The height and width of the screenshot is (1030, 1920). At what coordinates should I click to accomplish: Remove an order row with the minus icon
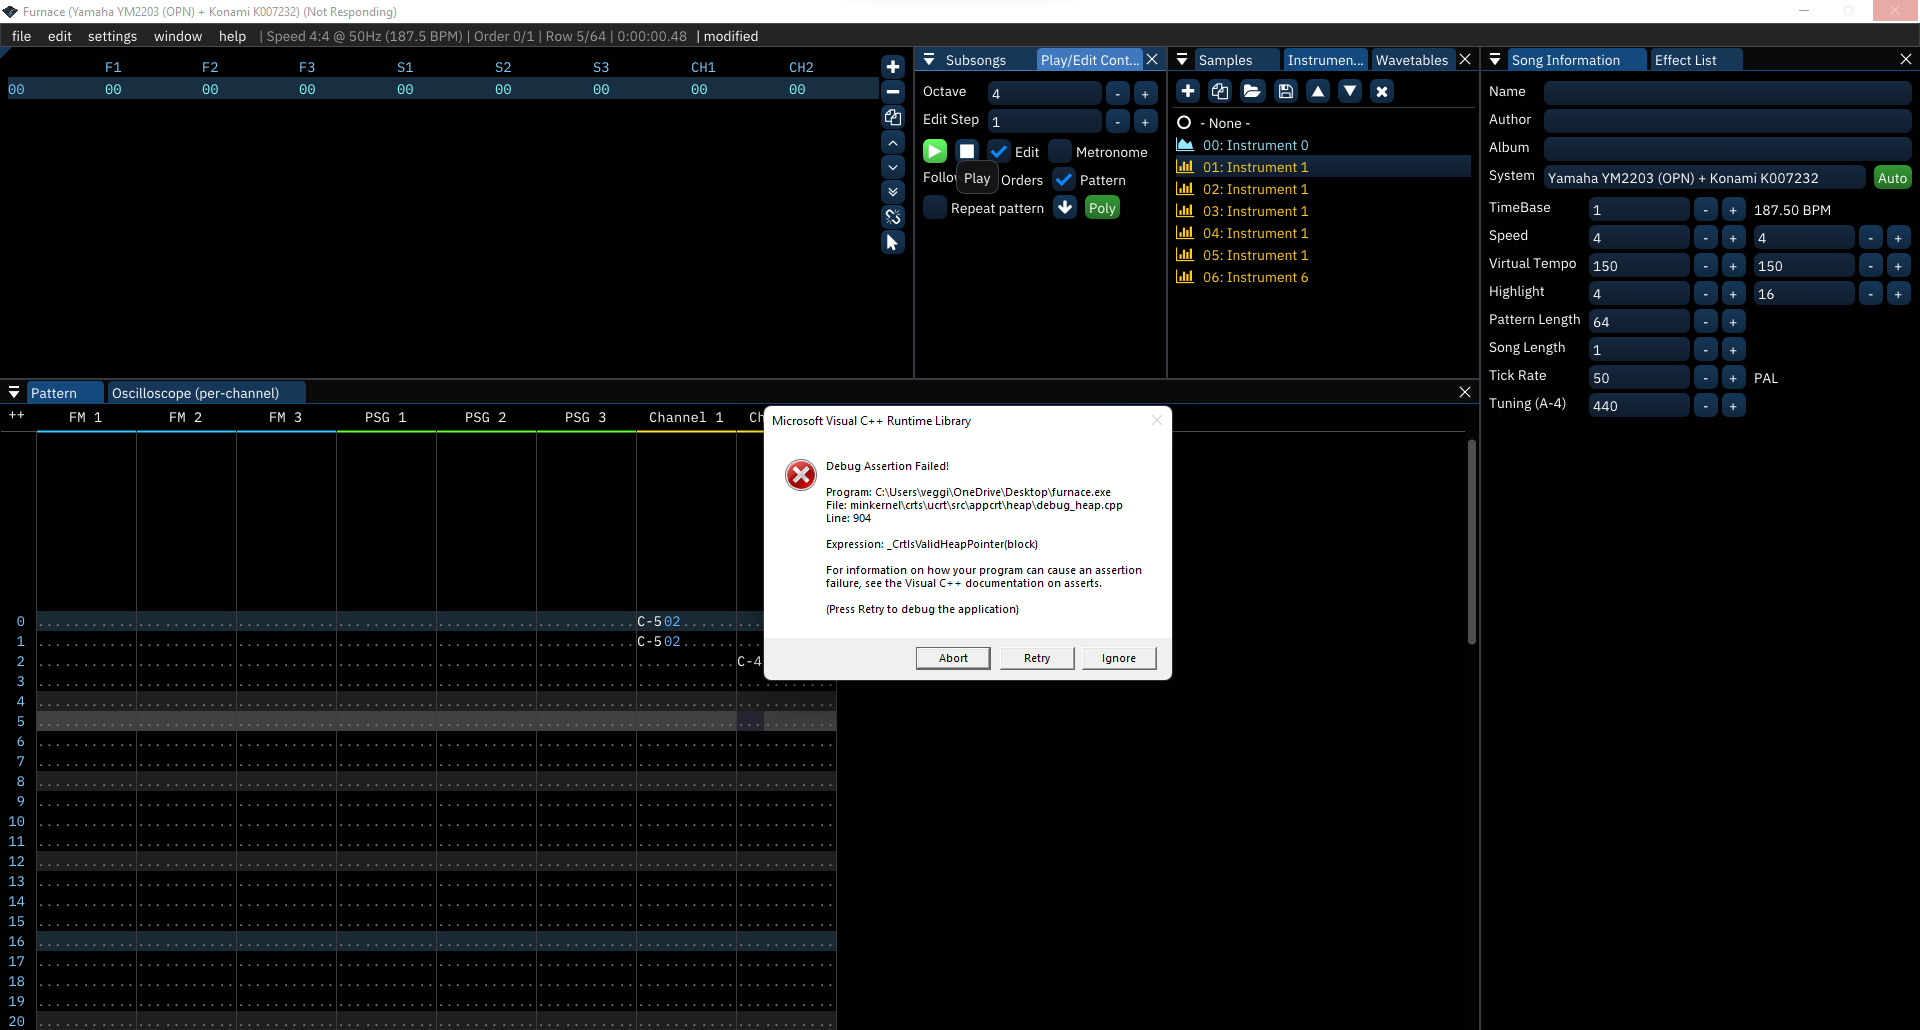coord(893,91)
